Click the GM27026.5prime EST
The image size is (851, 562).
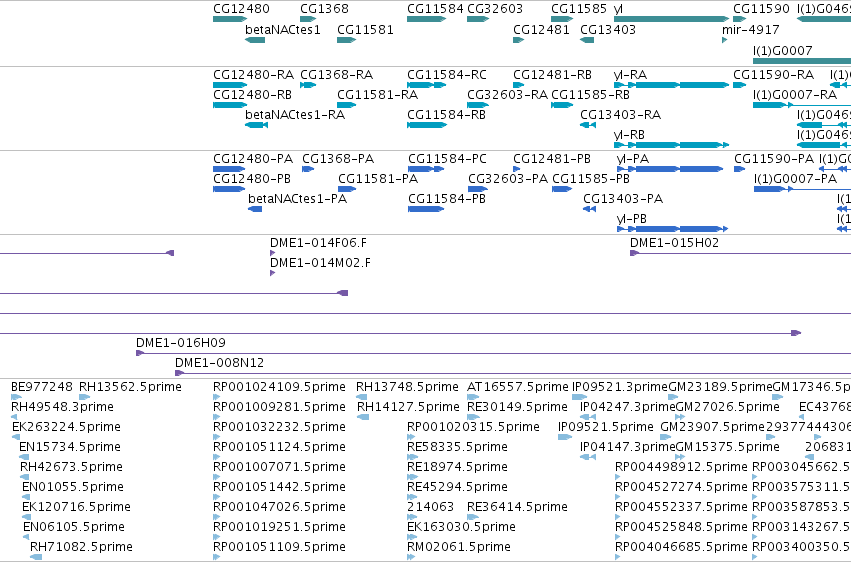680,417
